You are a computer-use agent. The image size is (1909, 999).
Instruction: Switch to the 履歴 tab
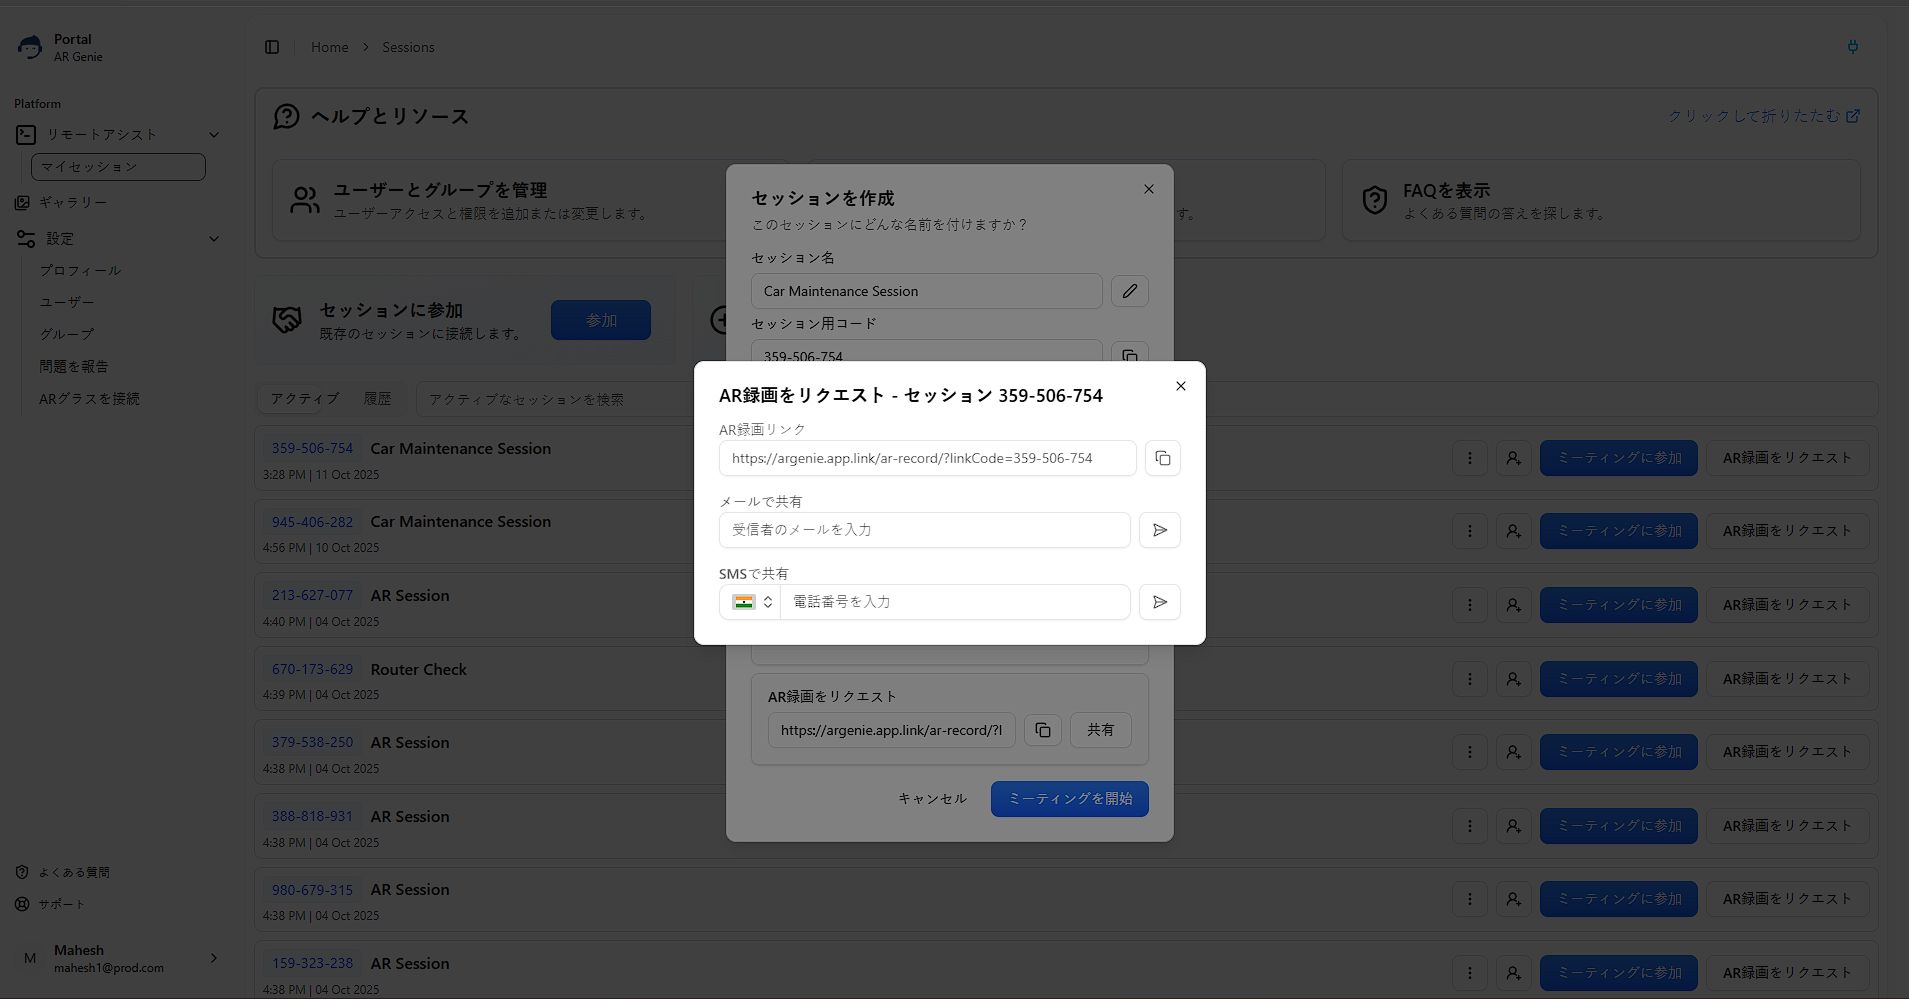click(377, 399)
